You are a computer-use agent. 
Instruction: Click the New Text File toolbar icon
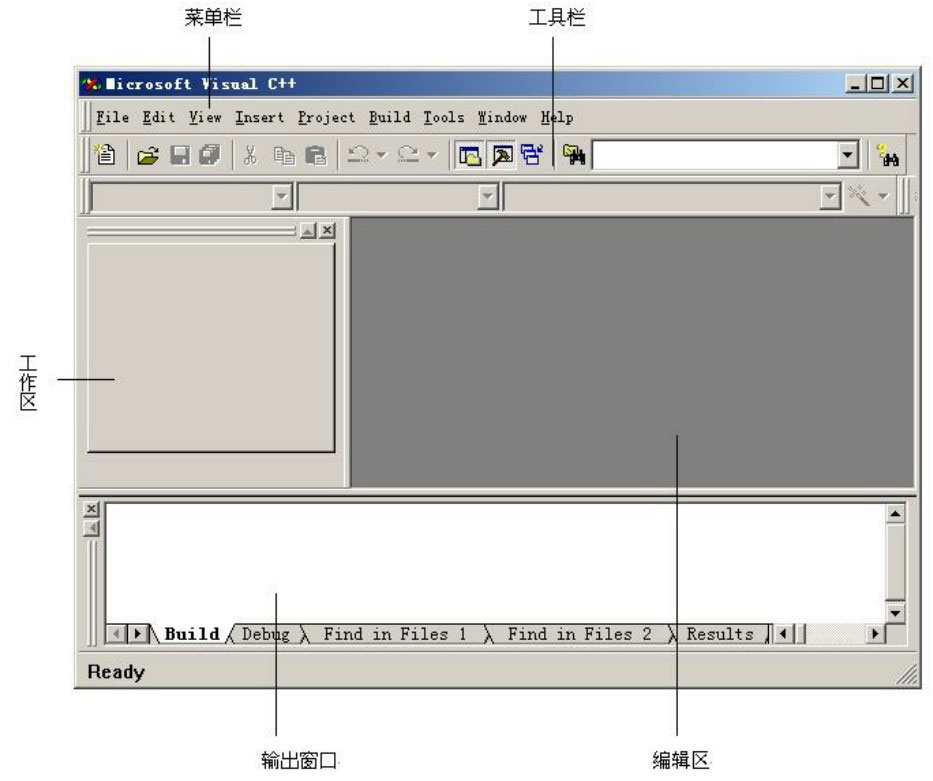point(106,155)
